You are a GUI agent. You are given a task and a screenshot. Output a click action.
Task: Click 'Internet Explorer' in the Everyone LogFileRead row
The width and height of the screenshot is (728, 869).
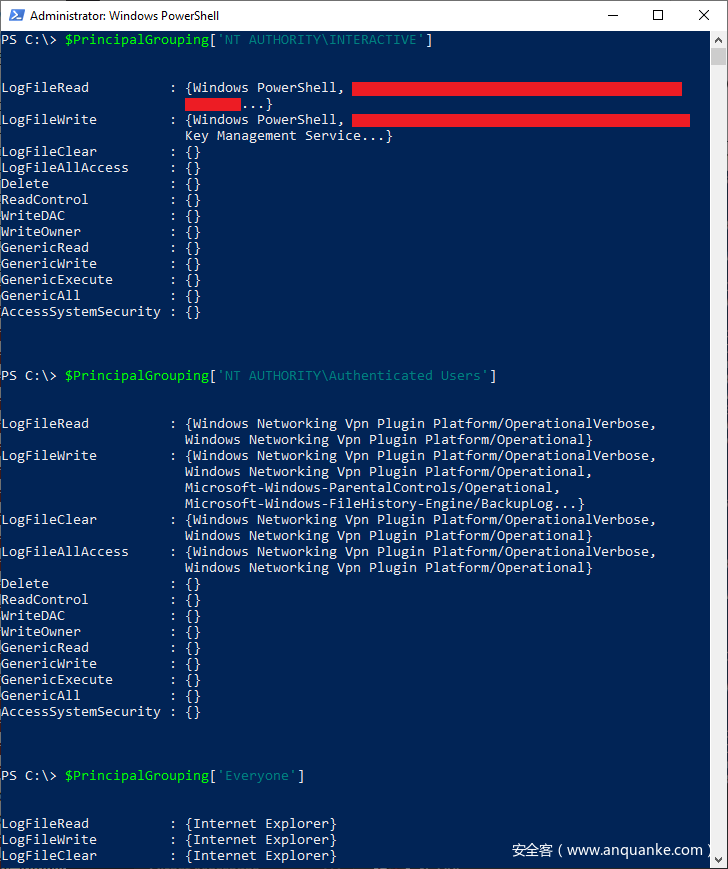point(260,824)
